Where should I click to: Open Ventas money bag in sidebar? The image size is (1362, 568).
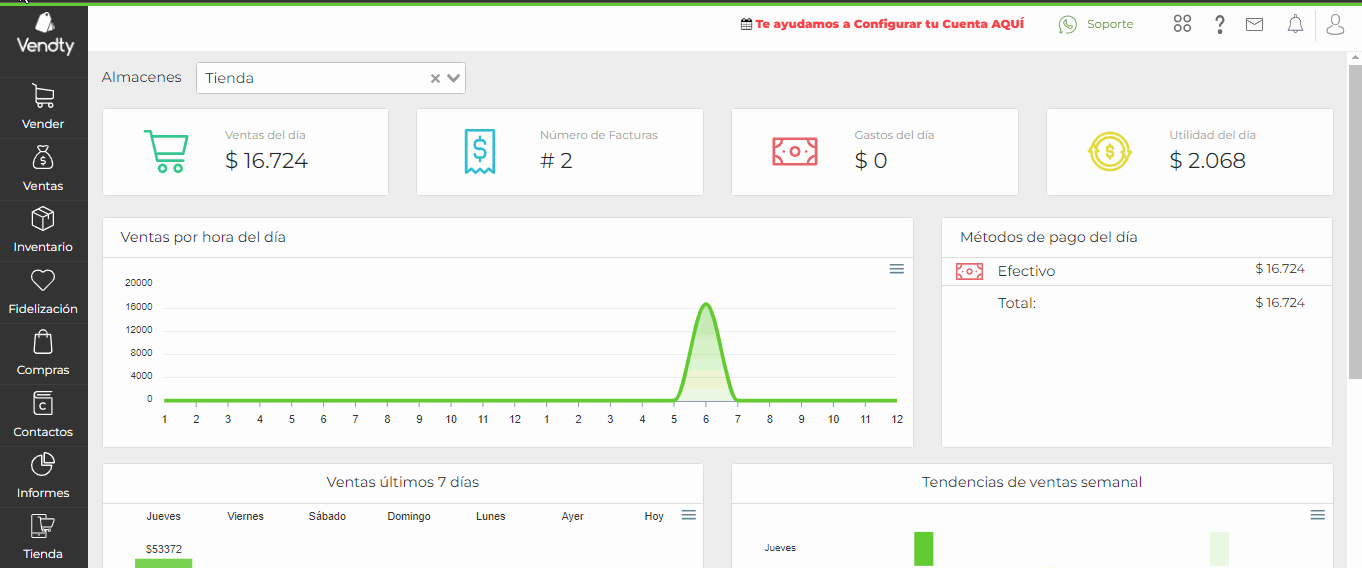[x=43, y=157]
